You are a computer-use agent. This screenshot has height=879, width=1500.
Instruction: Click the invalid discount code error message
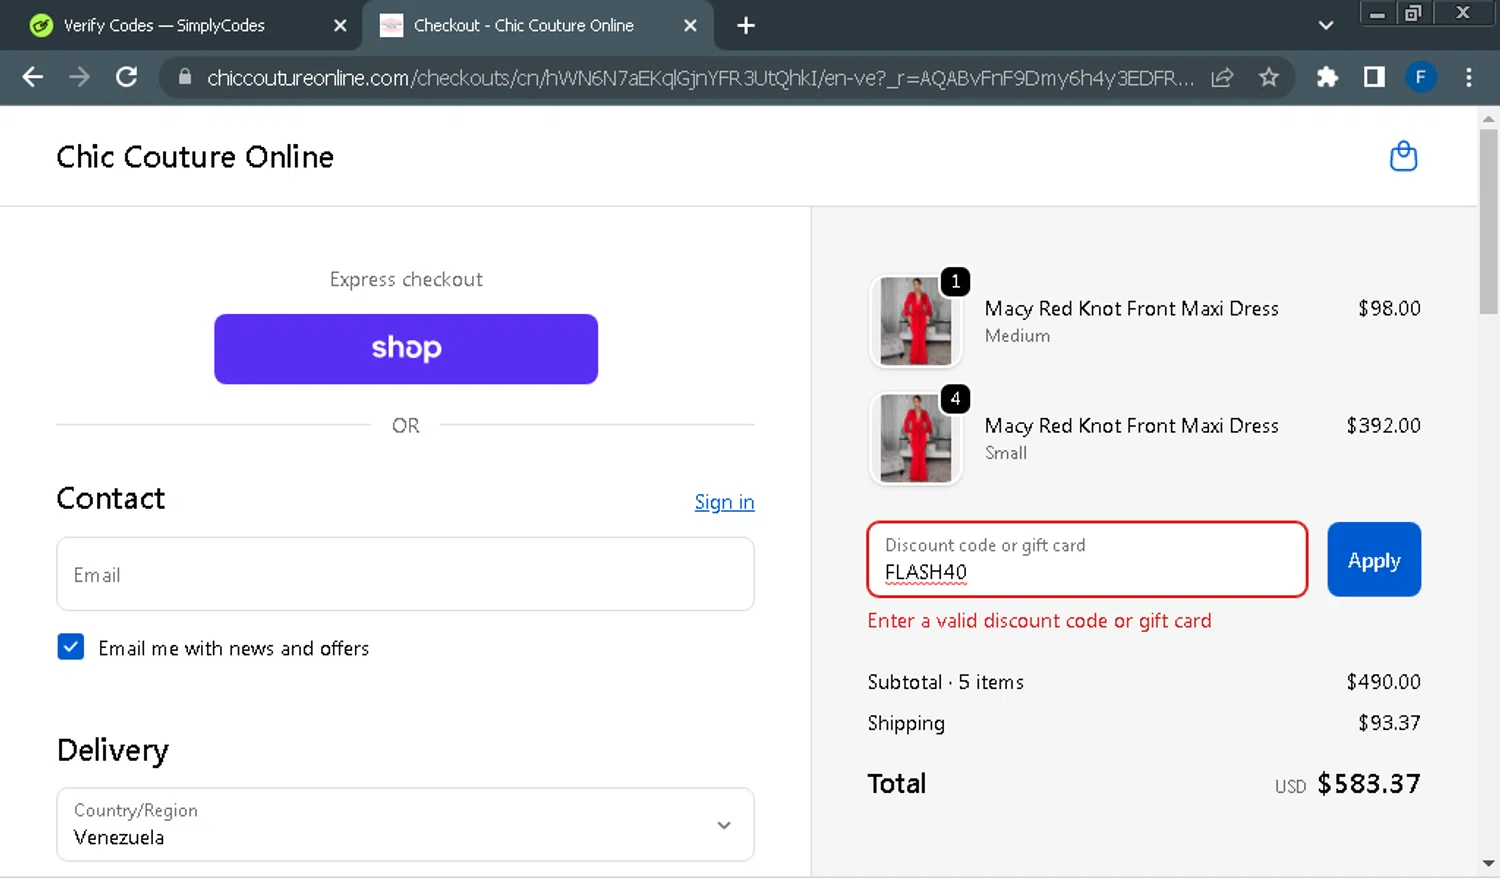pyautogui.click(x=1039, y=621)
